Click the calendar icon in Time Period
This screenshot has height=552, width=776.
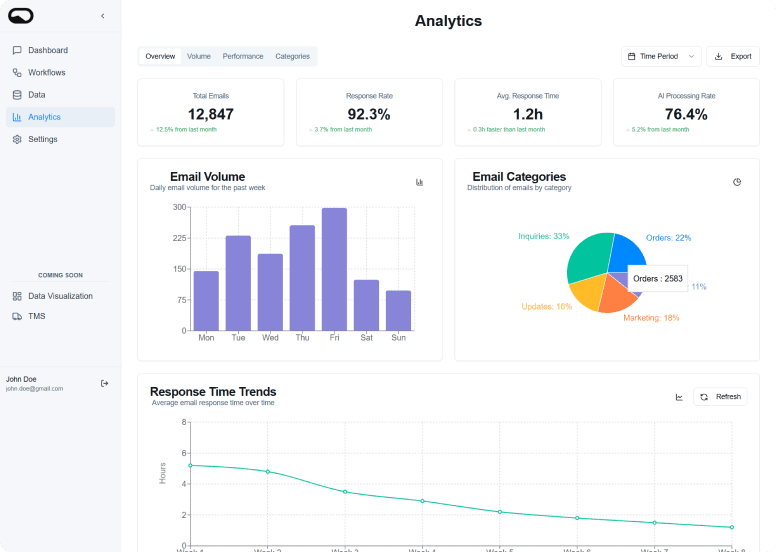tap(631, 56)
